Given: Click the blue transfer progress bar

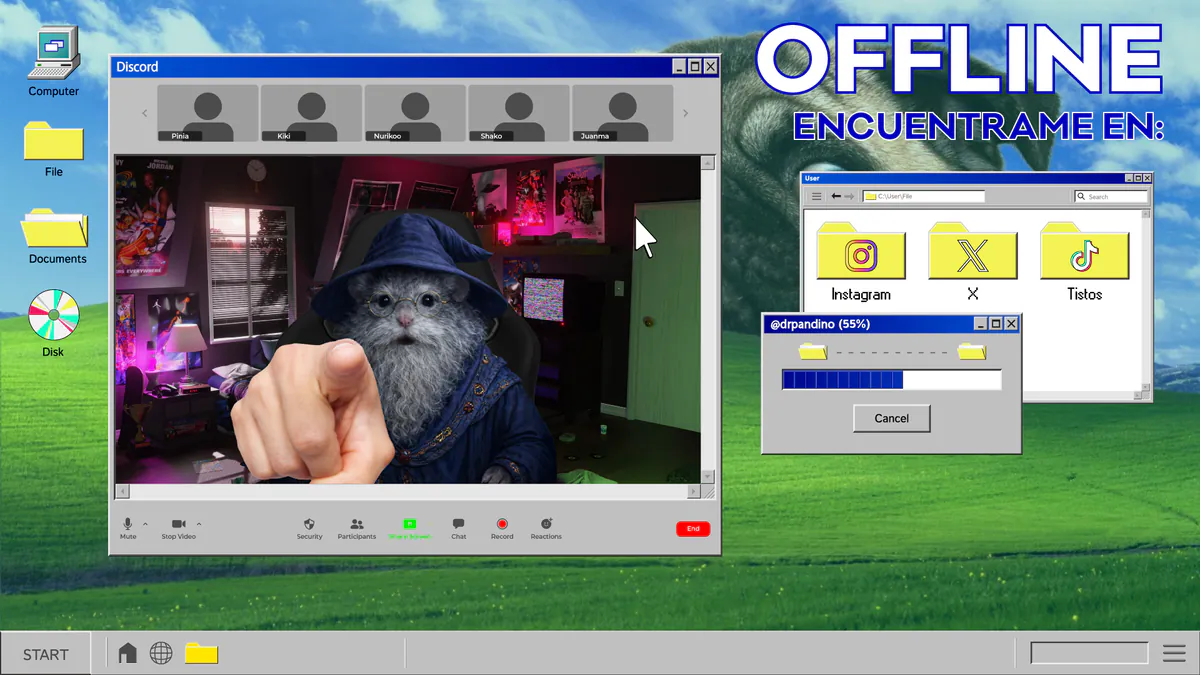Looking at the screenshot, I should [891, 380].
